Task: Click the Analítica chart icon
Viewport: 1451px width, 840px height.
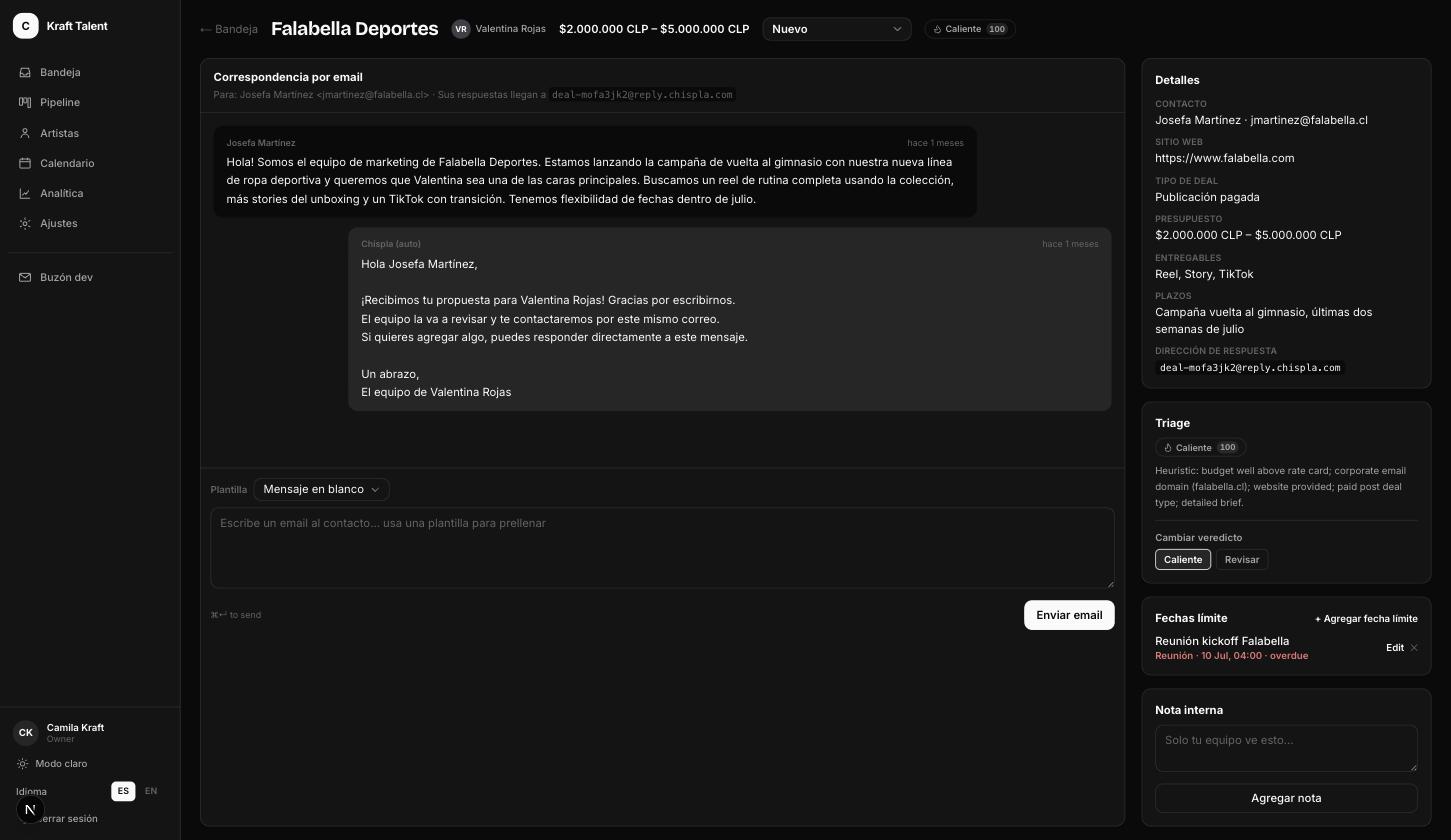Action: point(25,193)
